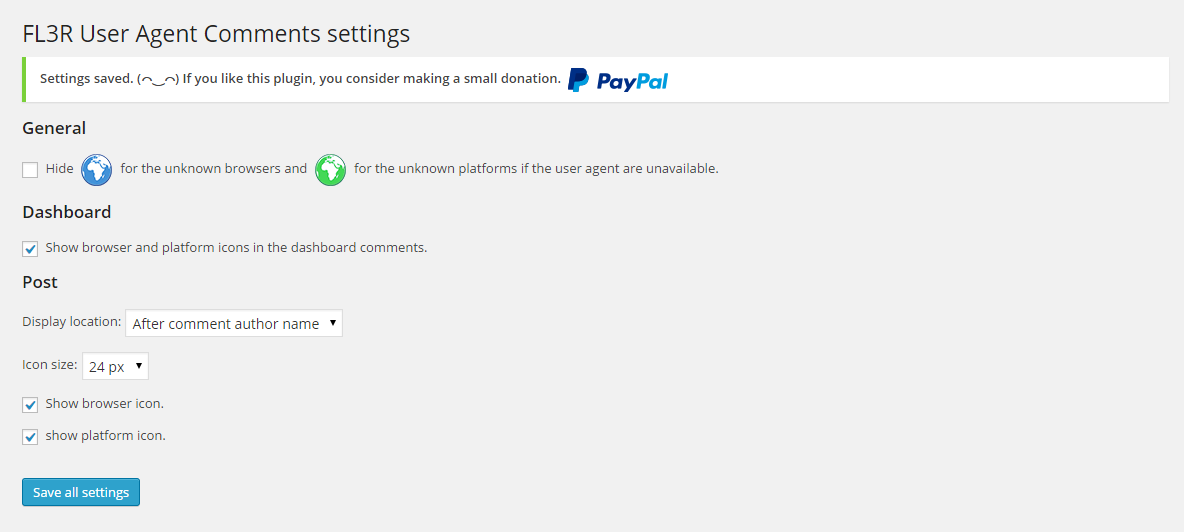Expand the Icon size dropdown

(x=115, y=366)
